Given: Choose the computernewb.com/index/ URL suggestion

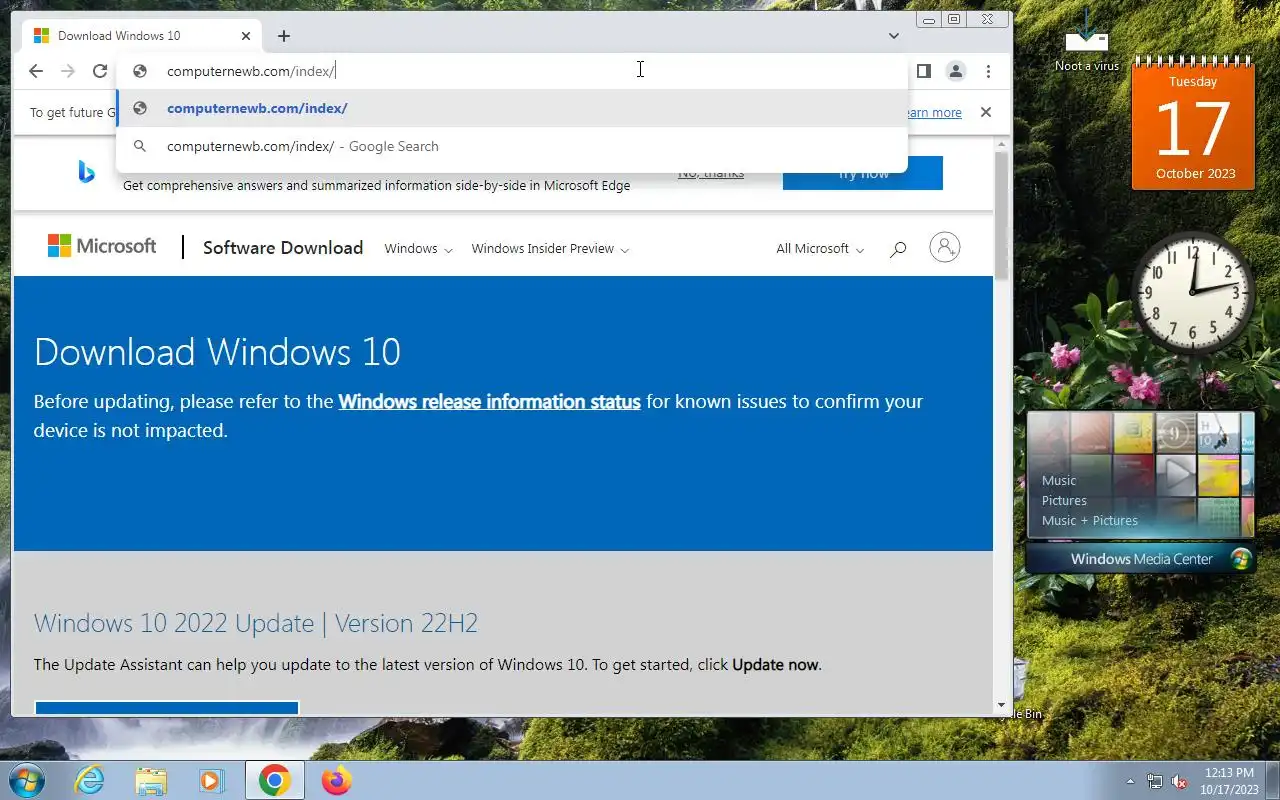Looking at the screenshot, I should coord(512,108).
